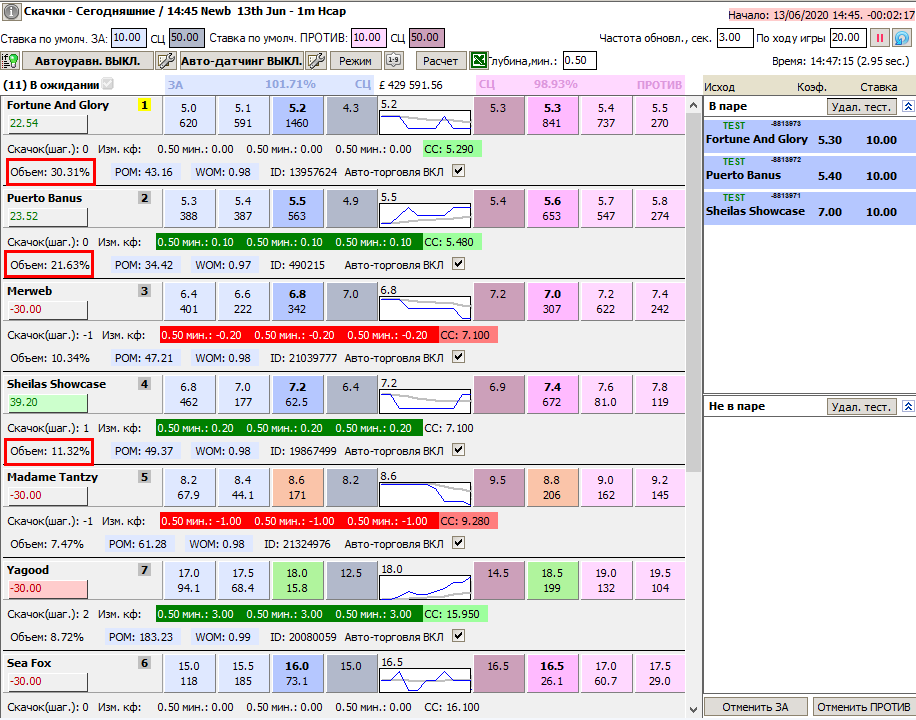Click the По ходу игры field showing 20.00
The width and height of the screenshot is (916, 720).
[848, 38]
